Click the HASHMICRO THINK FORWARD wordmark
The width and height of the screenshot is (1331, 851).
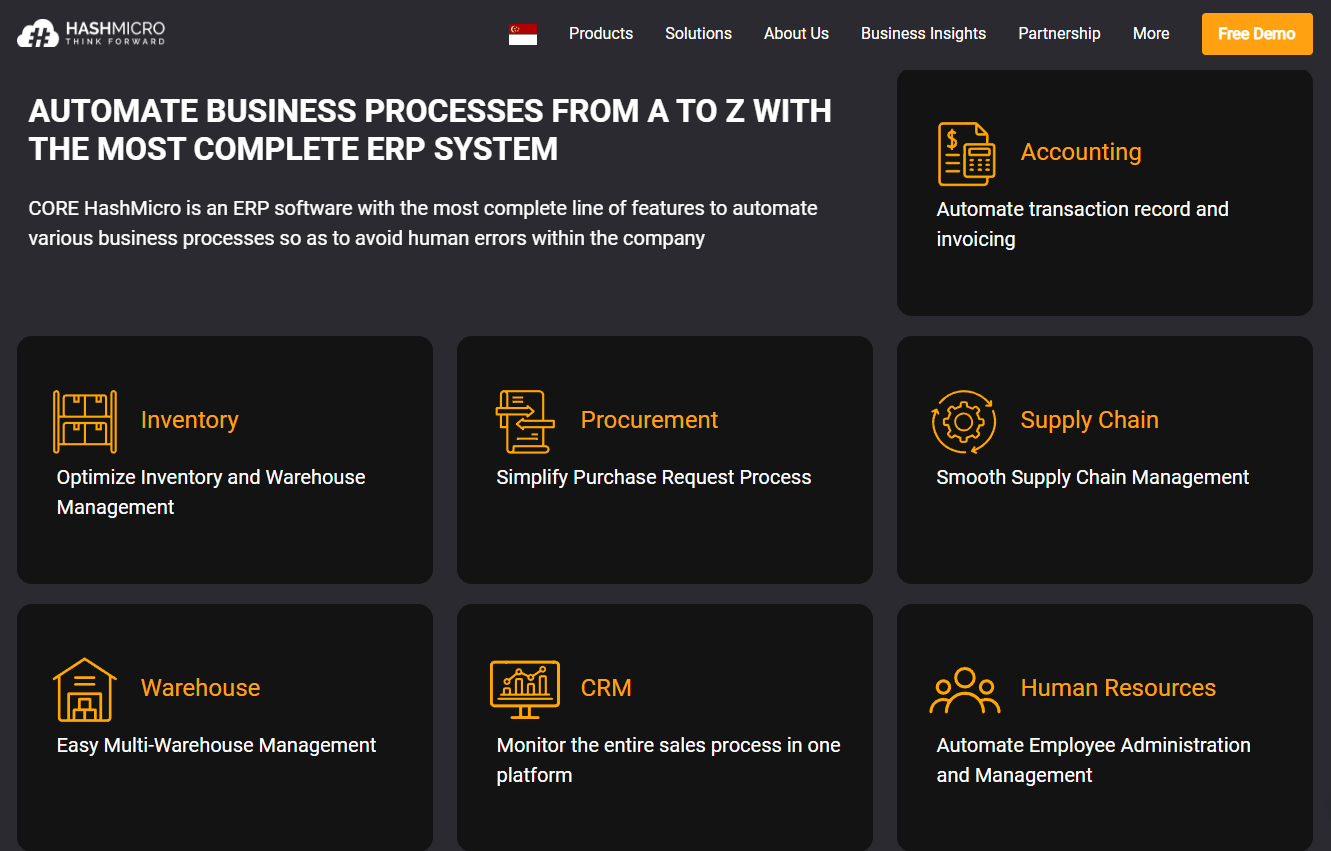point(115,33)
